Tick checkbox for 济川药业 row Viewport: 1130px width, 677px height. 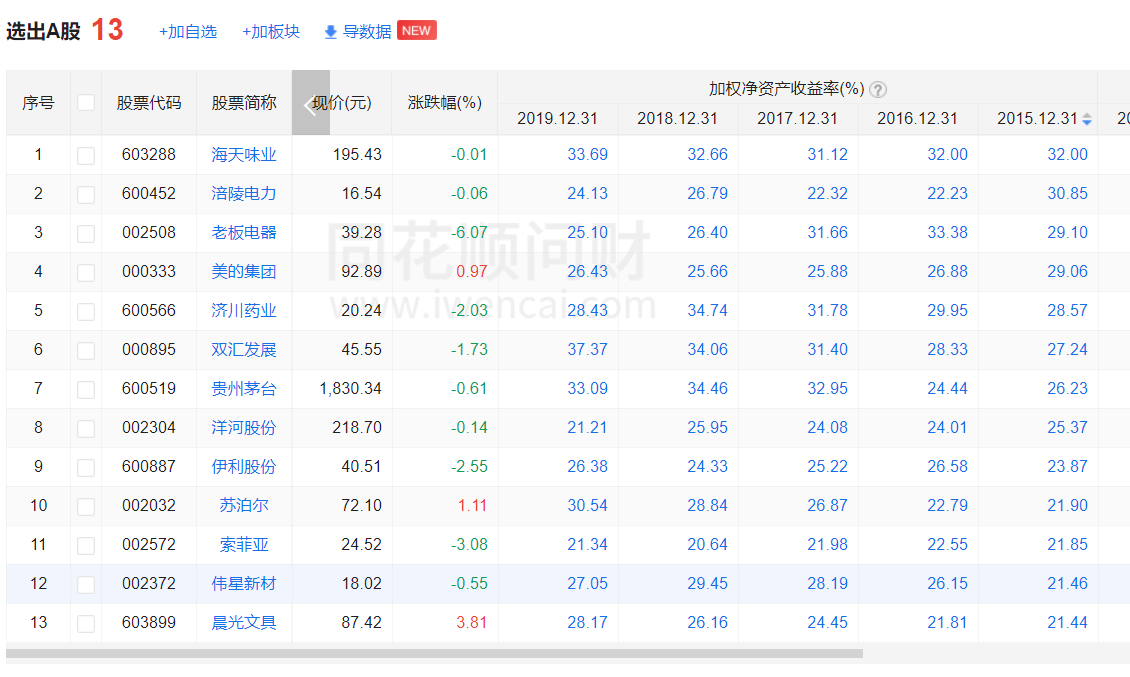point(86,311)
